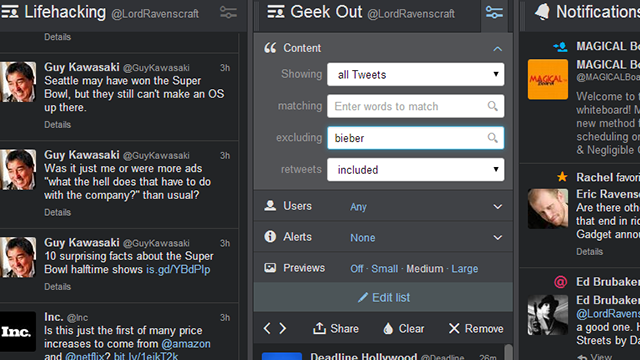640x360 pixels.
Task: Set Previews to Off
Action: click(357, 269)
